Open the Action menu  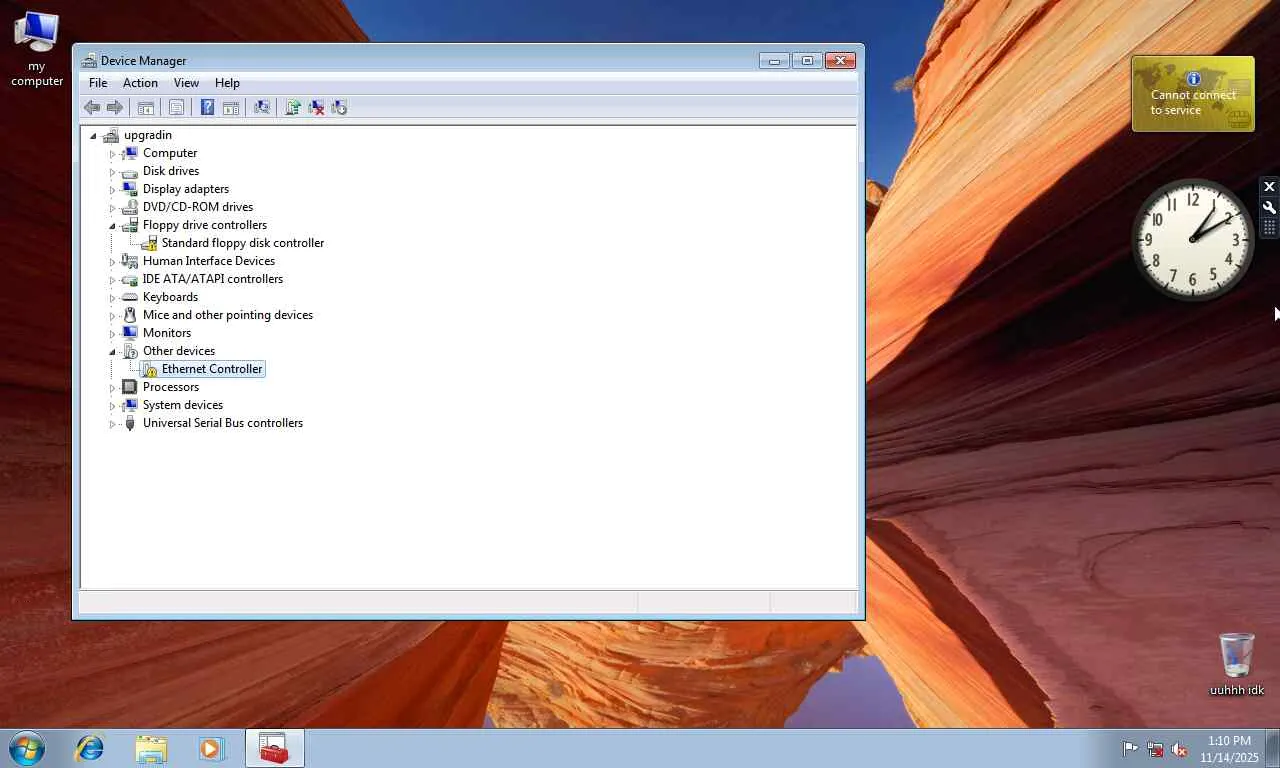(140, 83)
